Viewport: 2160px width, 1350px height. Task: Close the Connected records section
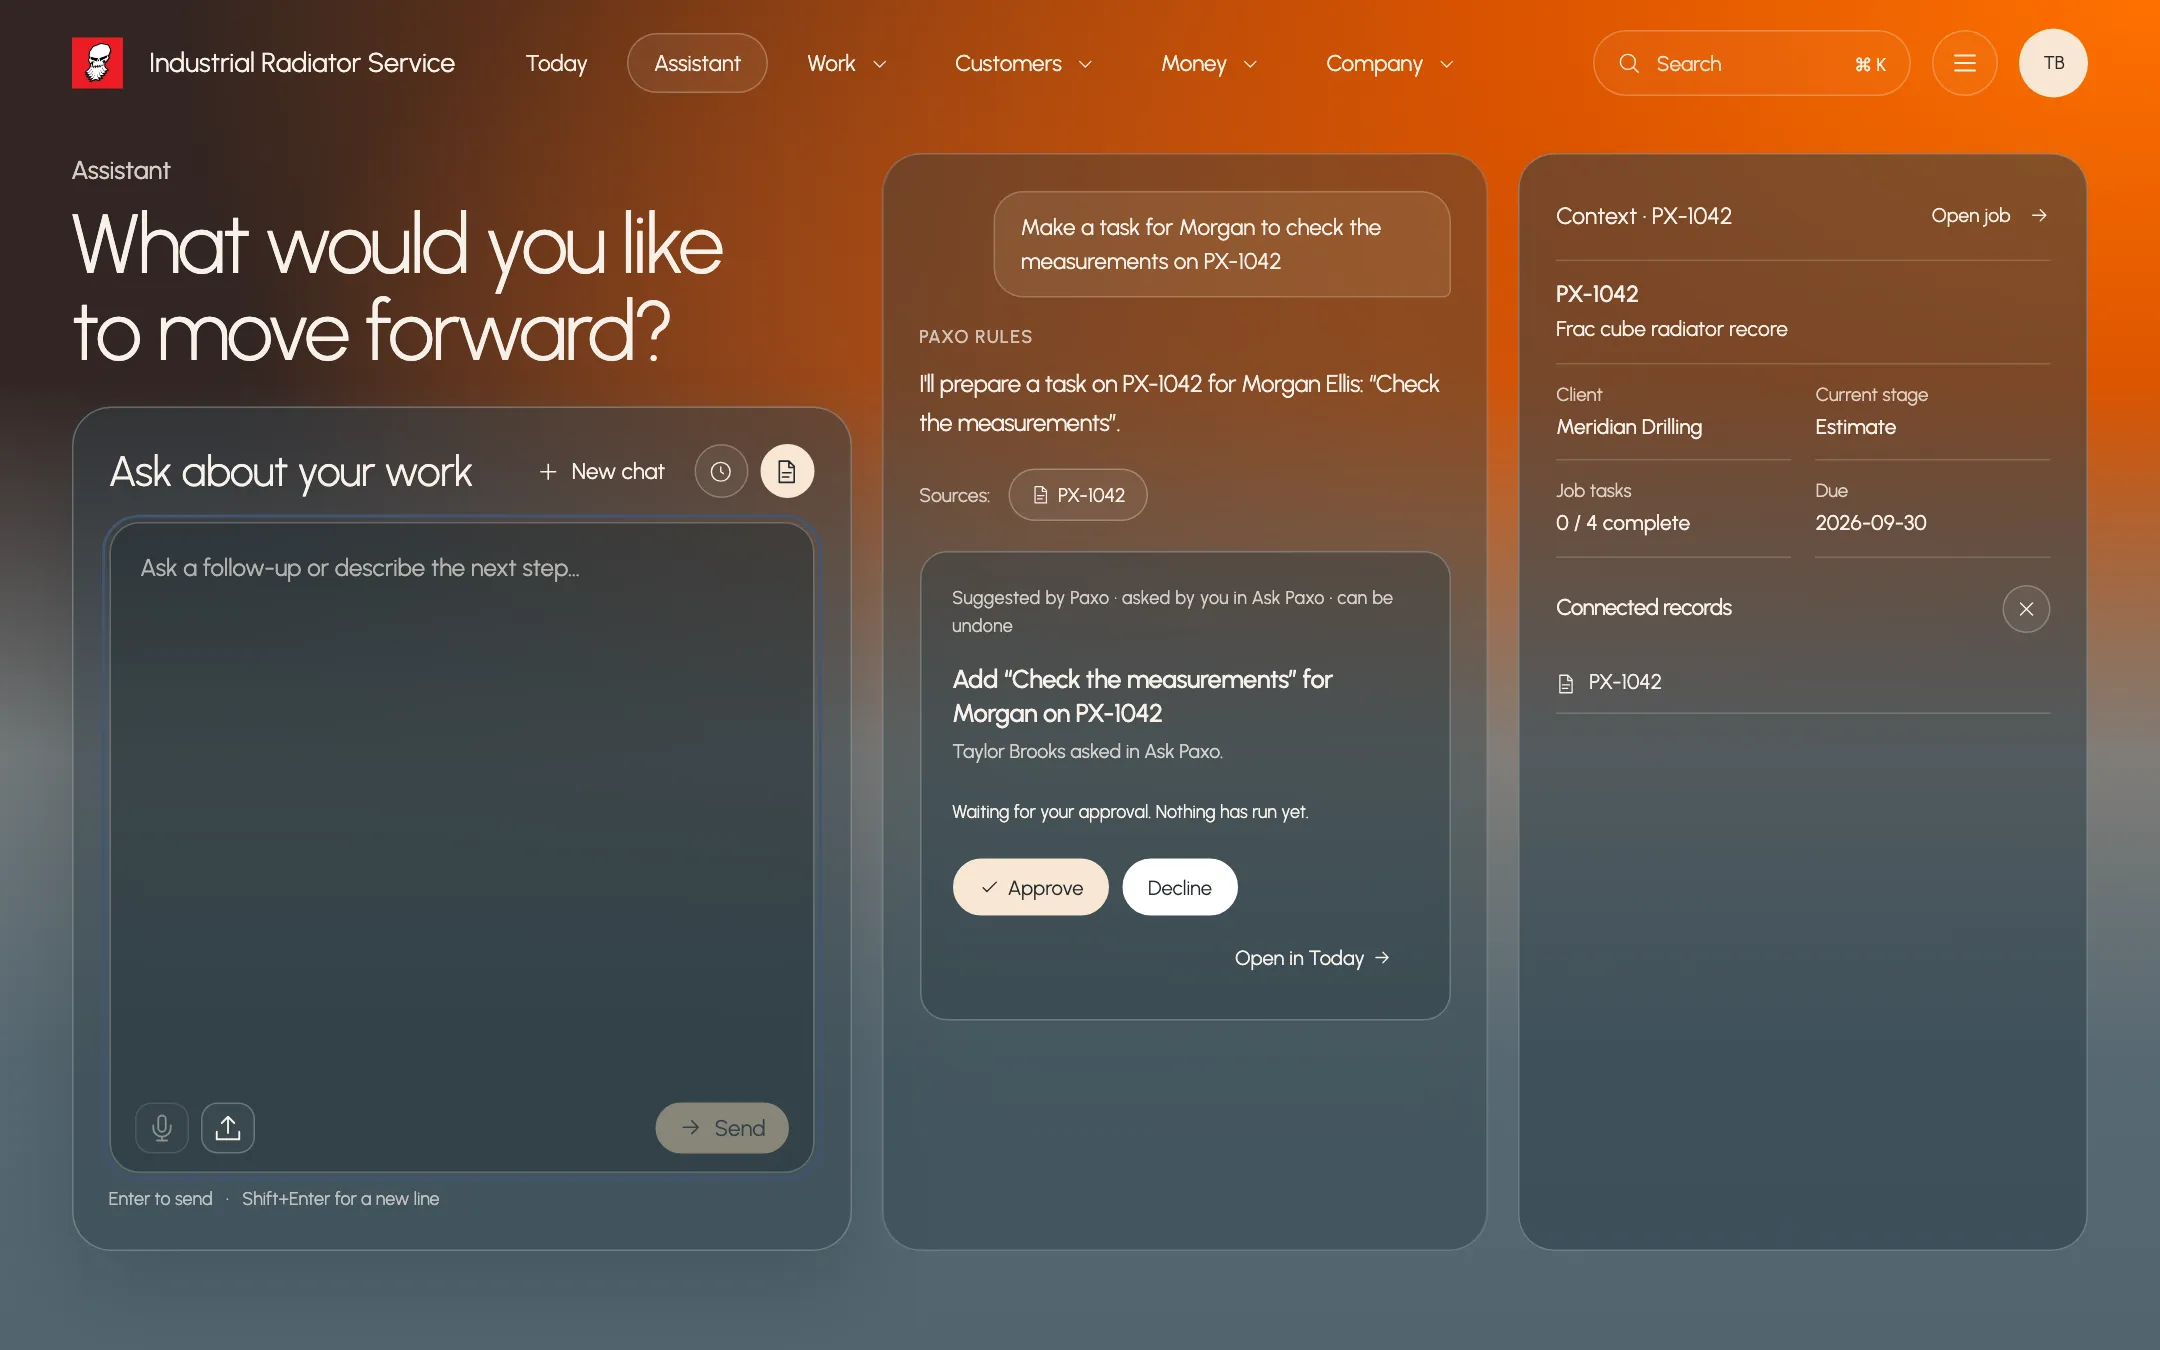point(2026,609)
